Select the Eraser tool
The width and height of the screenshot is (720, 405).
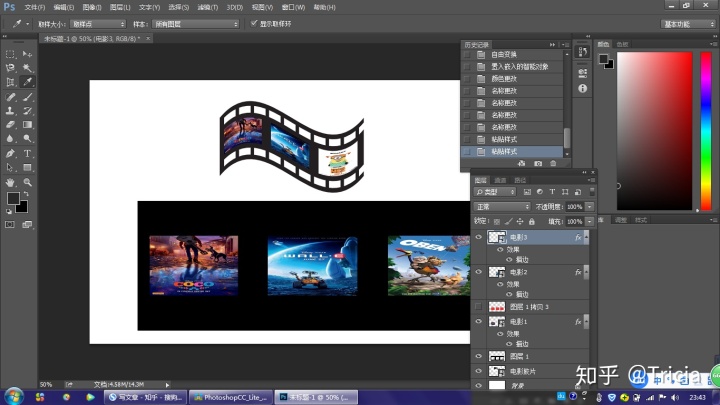coord(10,124)
